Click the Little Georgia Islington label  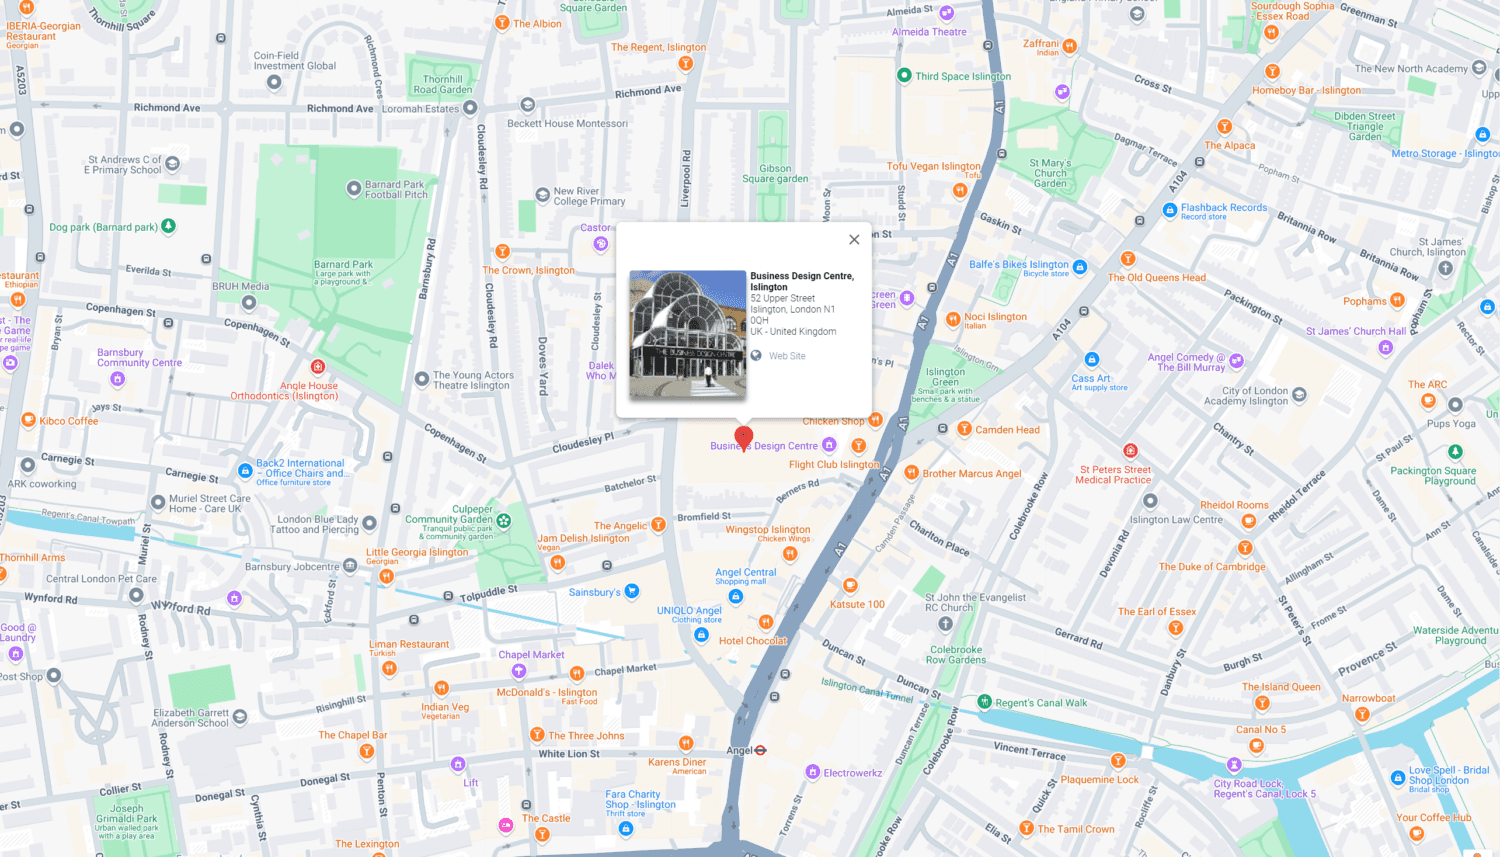(417, 552)
